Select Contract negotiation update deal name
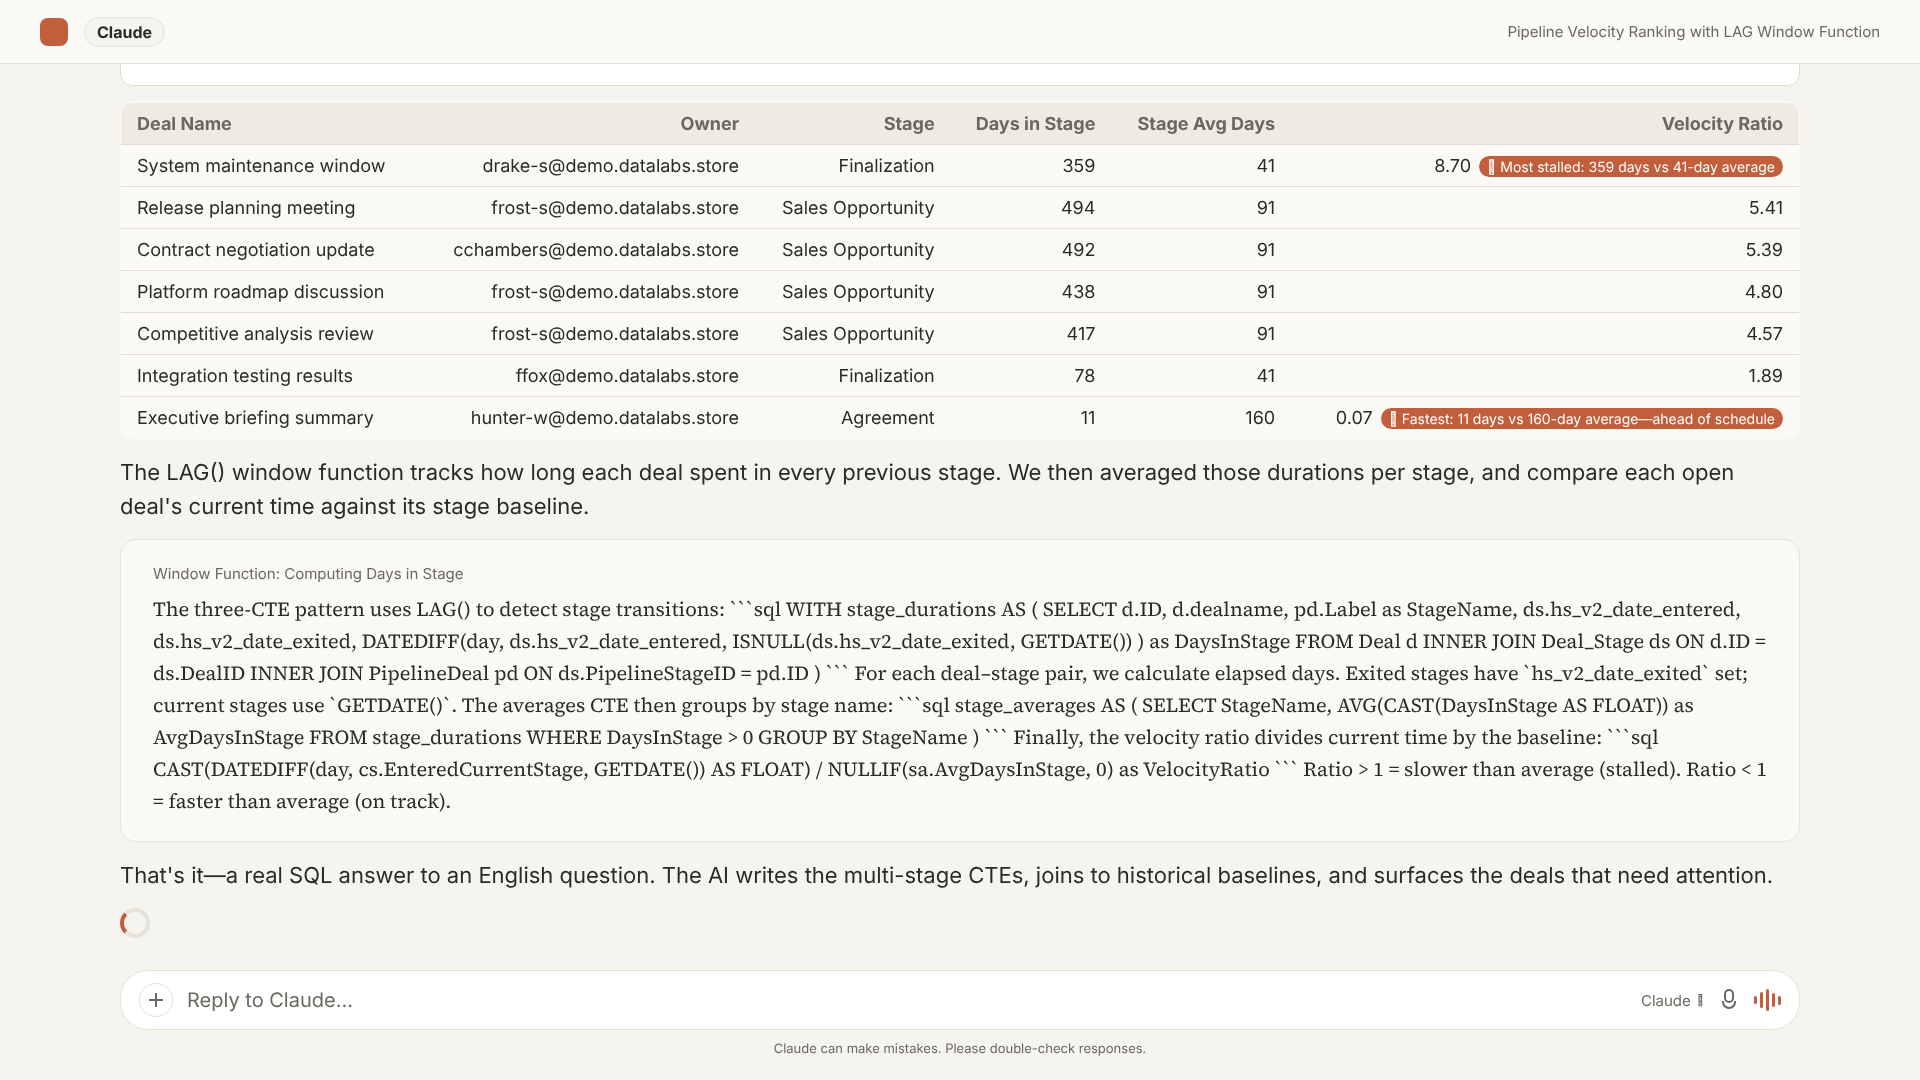The image size is (1920, 1080). coord(256,250)
